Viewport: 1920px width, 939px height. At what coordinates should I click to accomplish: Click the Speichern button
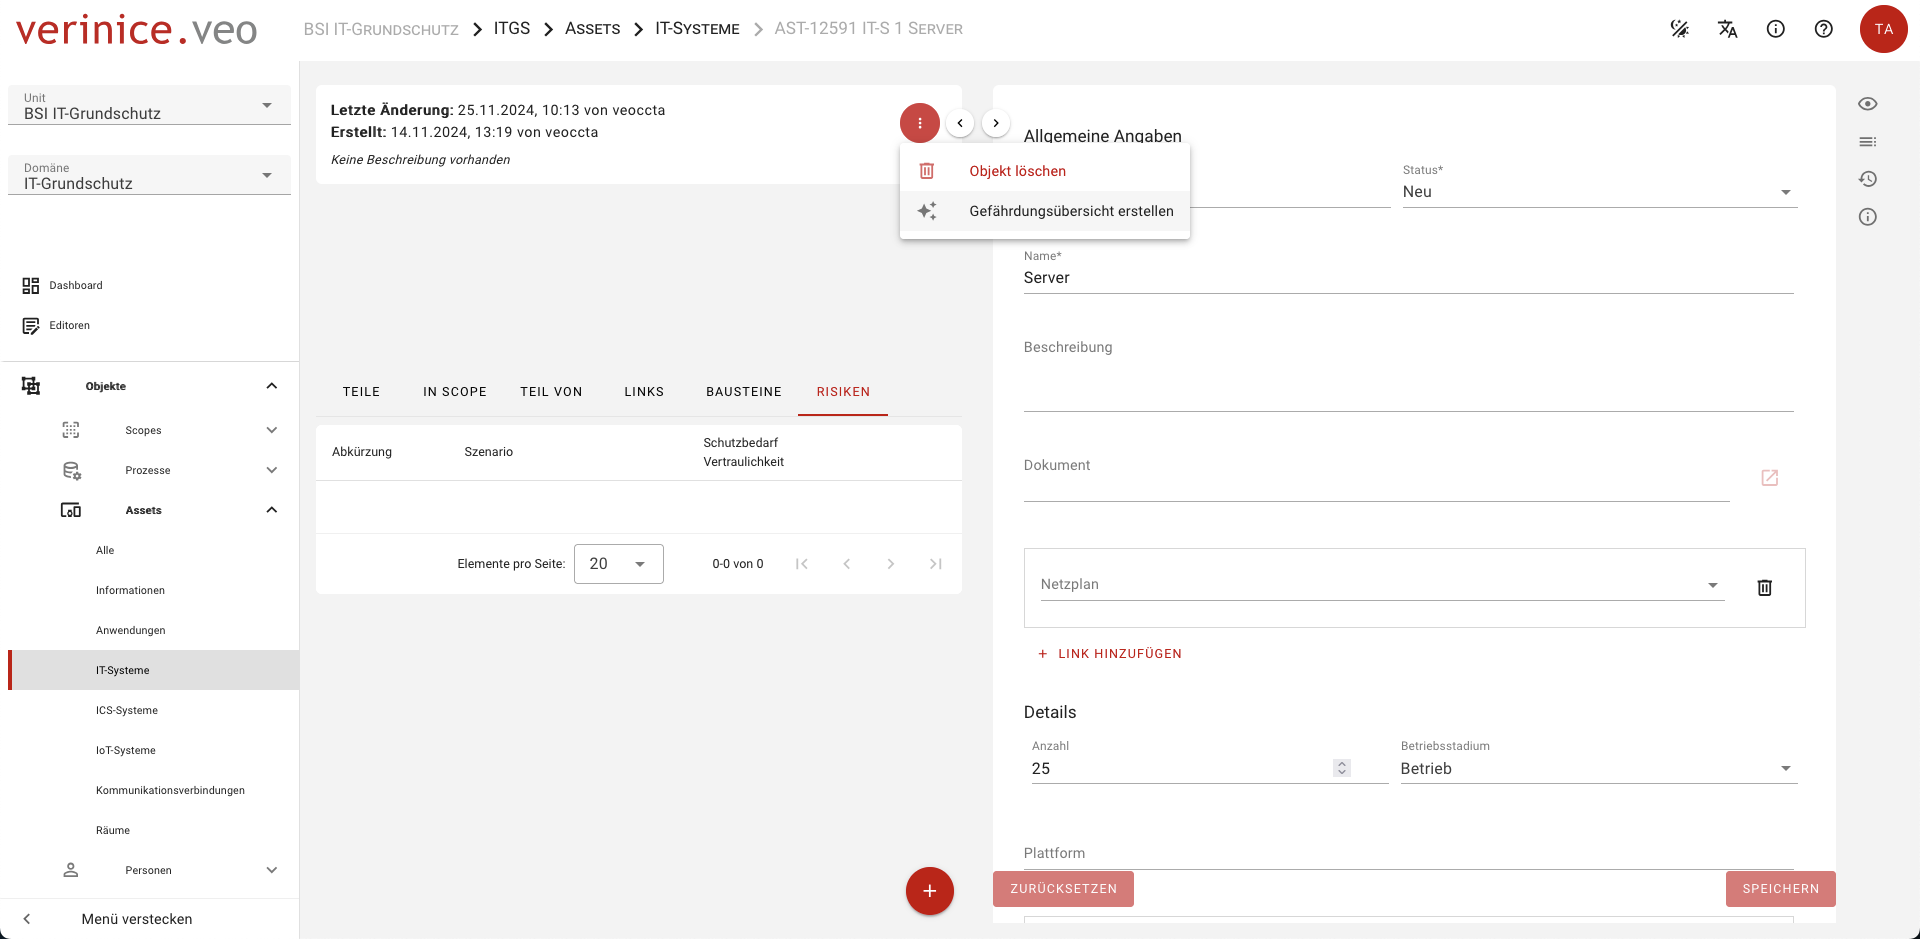(x=1780, y=889)
